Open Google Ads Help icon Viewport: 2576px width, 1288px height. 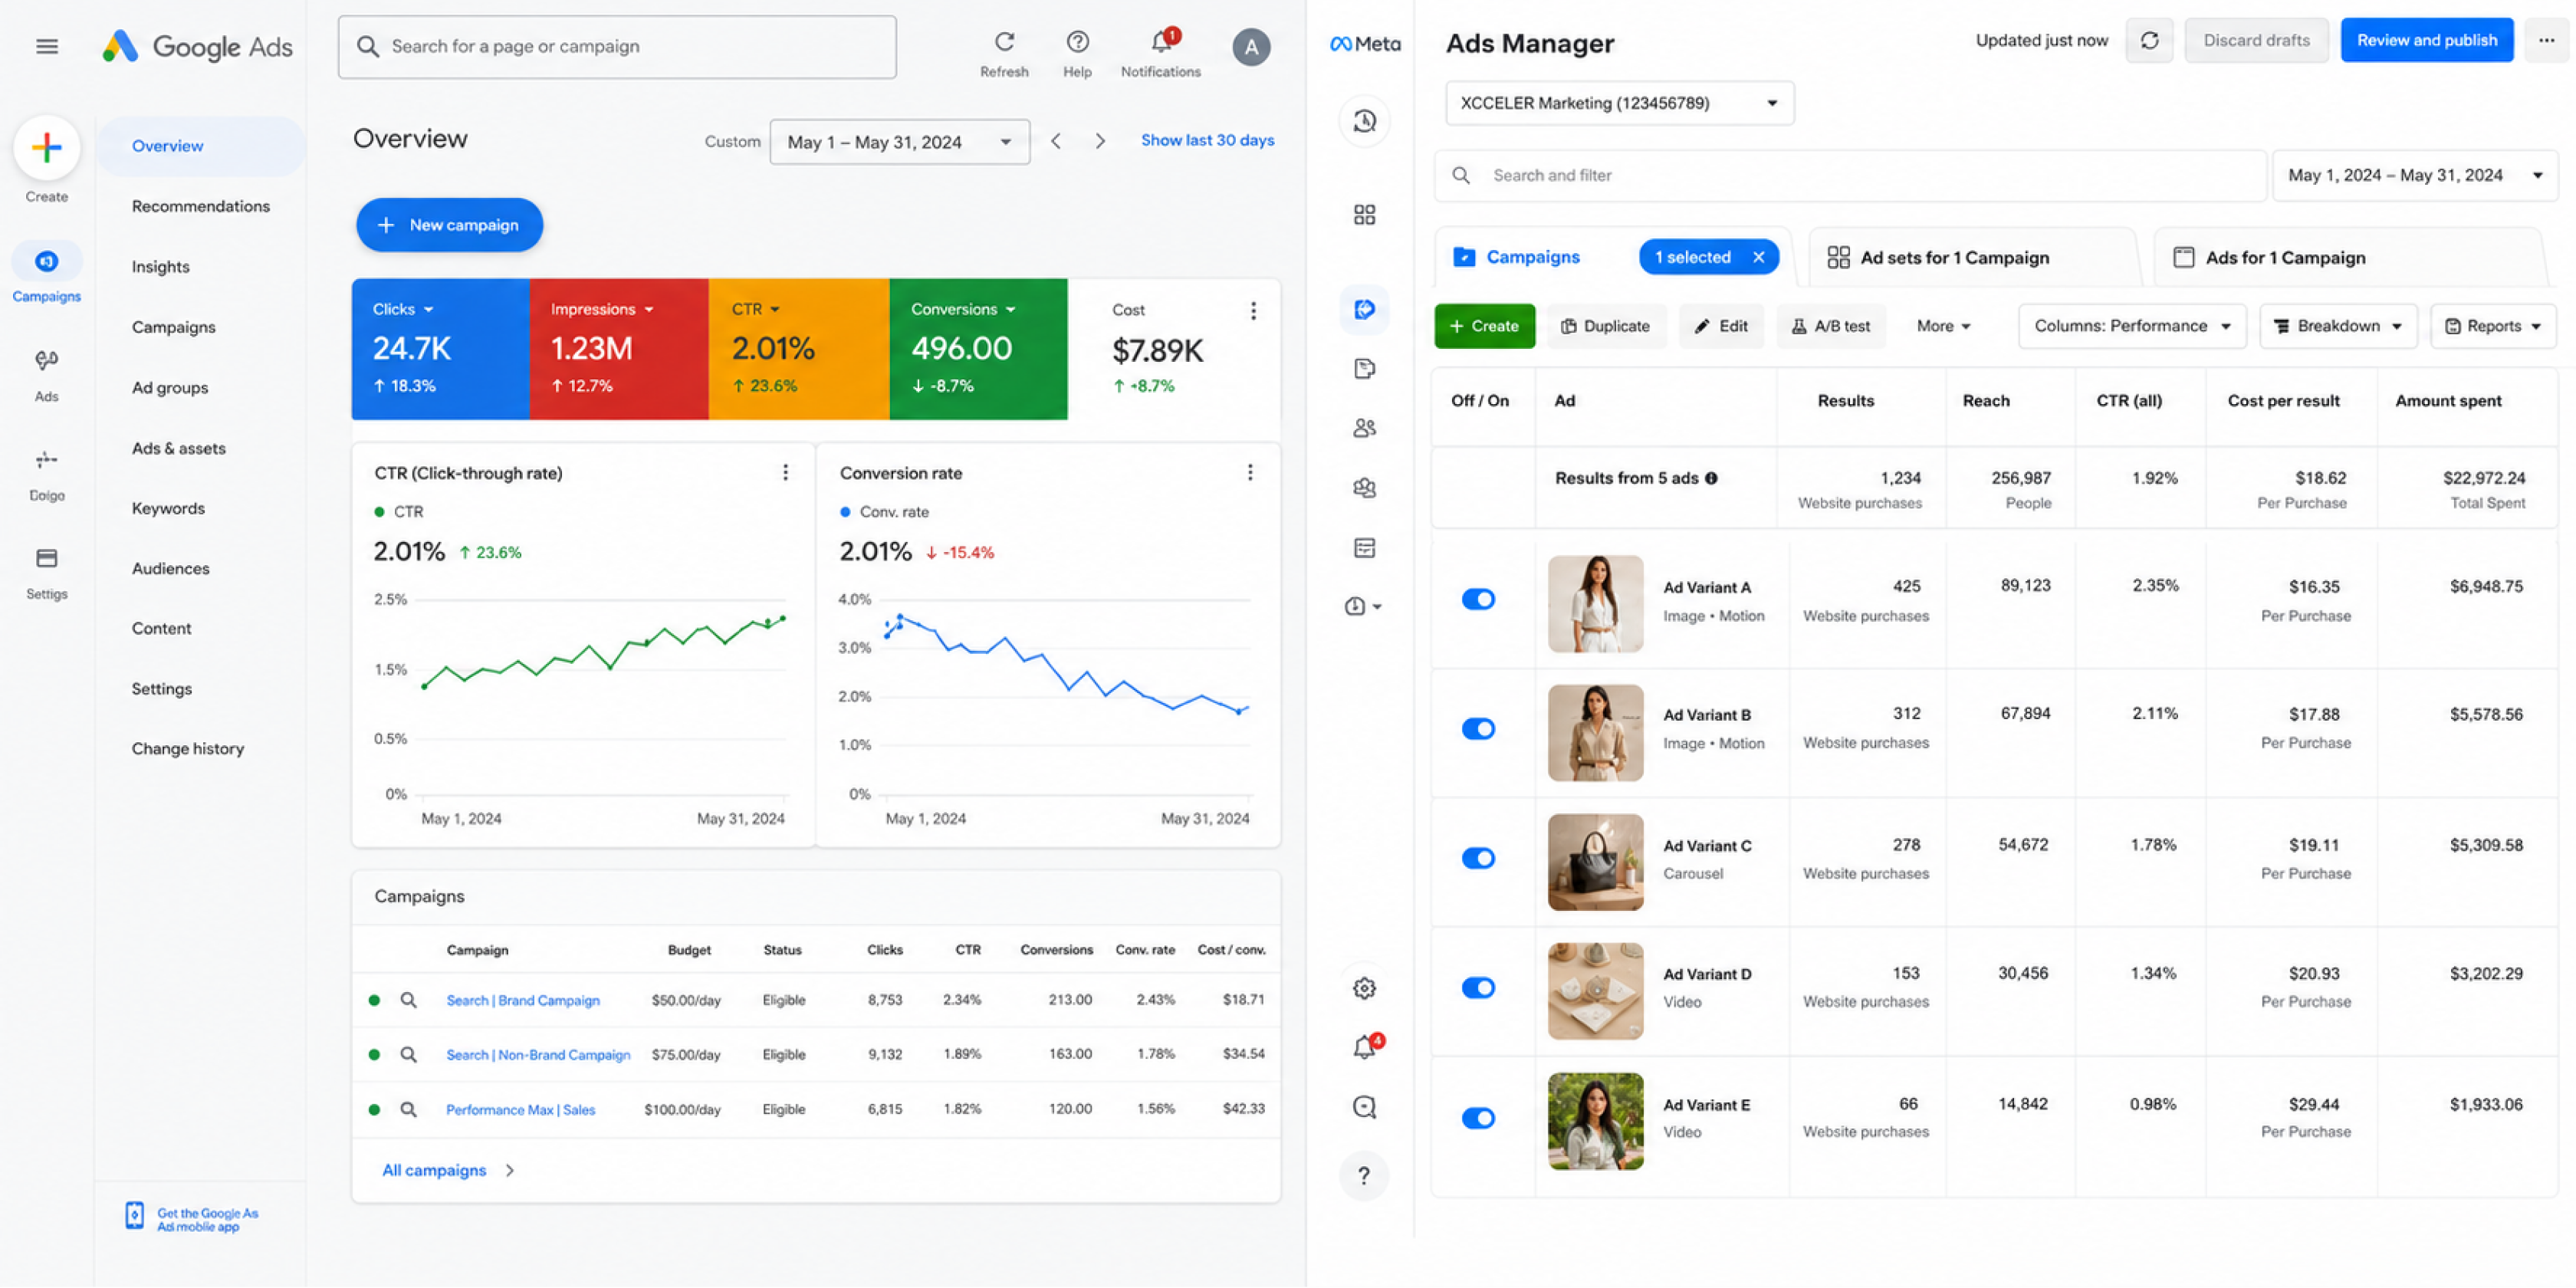point(1077,42)
